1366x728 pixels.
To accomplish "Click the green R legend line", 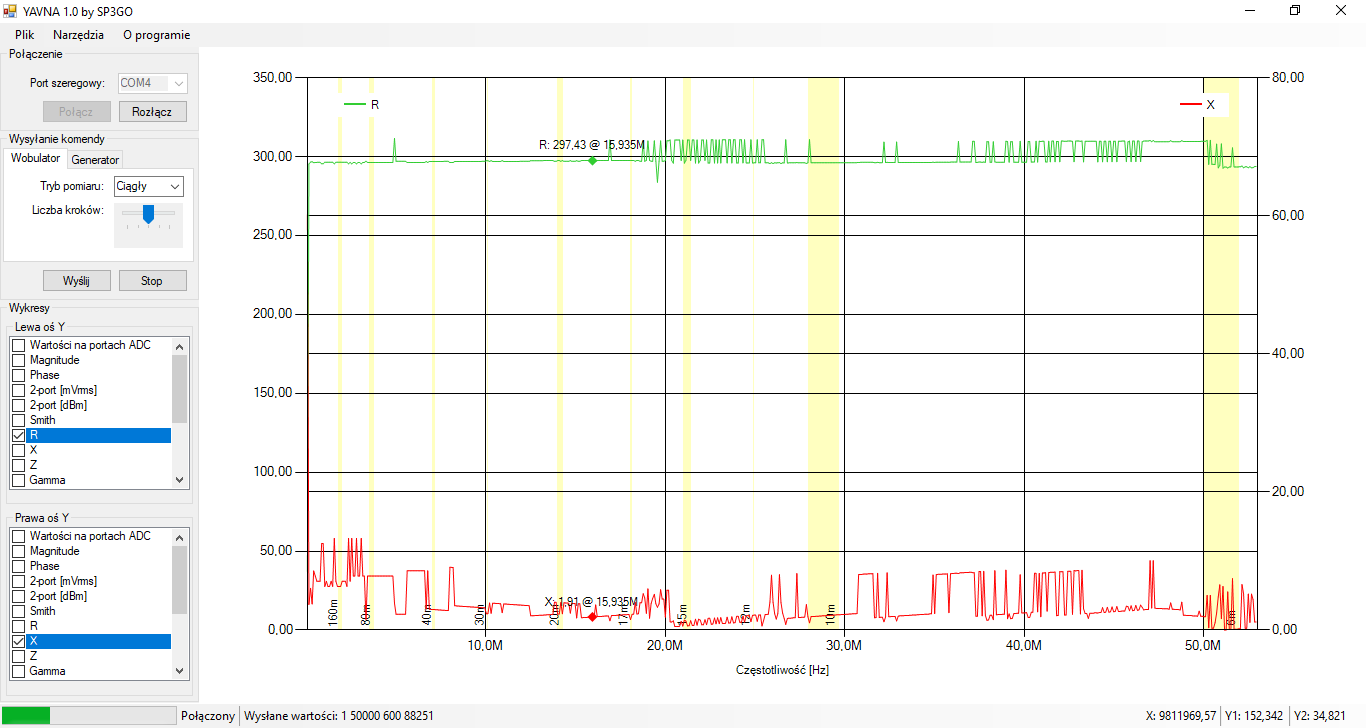I will (355, 104).
